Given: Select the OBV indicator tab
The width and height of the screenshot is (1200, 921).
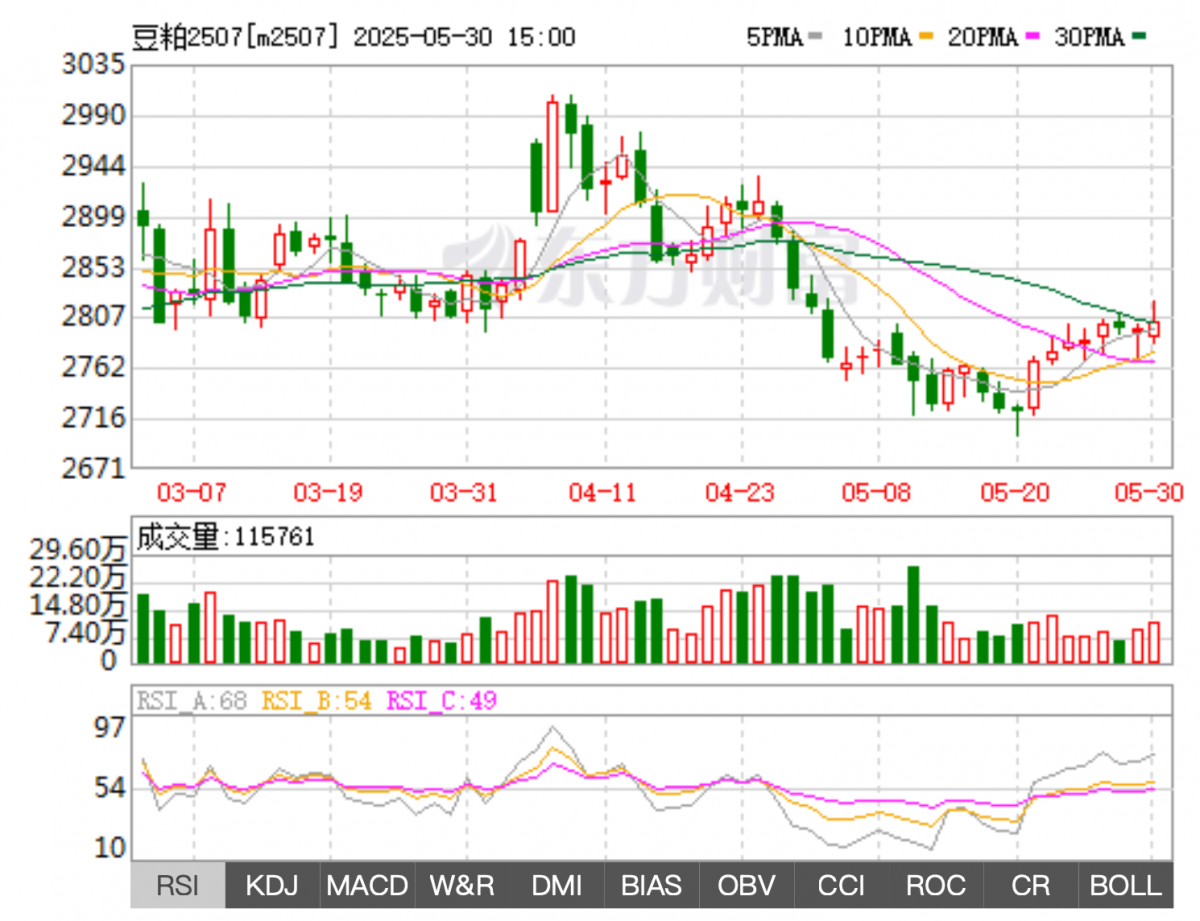Looking at the screenshot, I should point(747,885).
